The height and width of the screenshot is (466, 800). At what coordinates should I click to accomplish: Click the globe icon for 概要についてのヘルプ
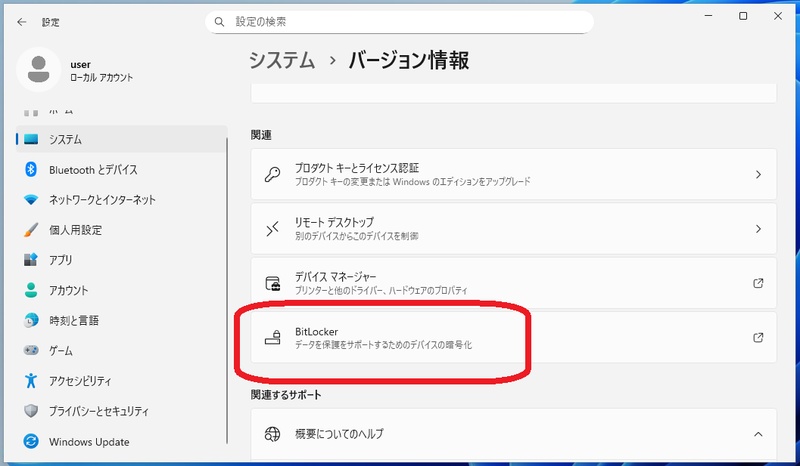pos(272,434)
